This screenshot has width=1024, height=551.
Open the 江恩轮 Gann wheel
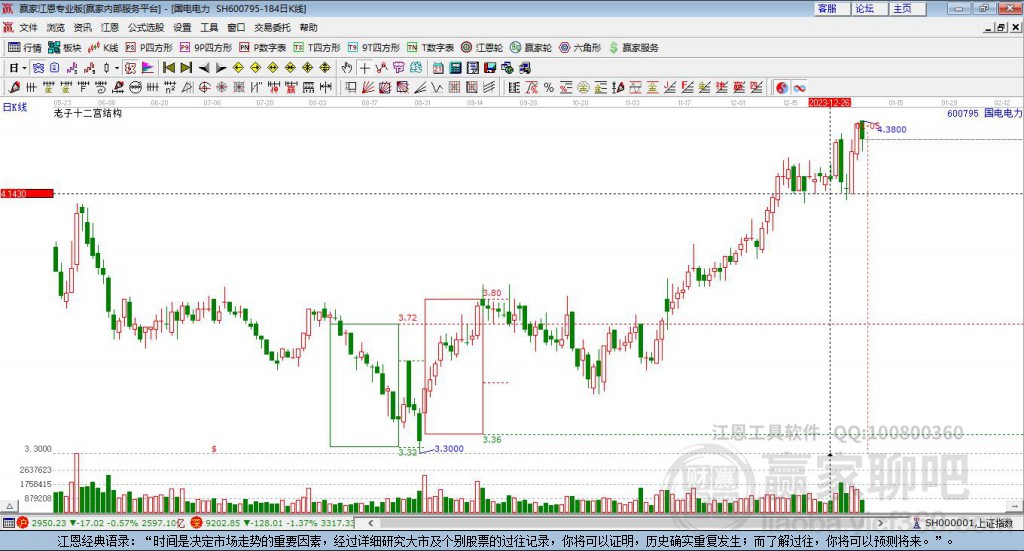click(x=482, y=48)
